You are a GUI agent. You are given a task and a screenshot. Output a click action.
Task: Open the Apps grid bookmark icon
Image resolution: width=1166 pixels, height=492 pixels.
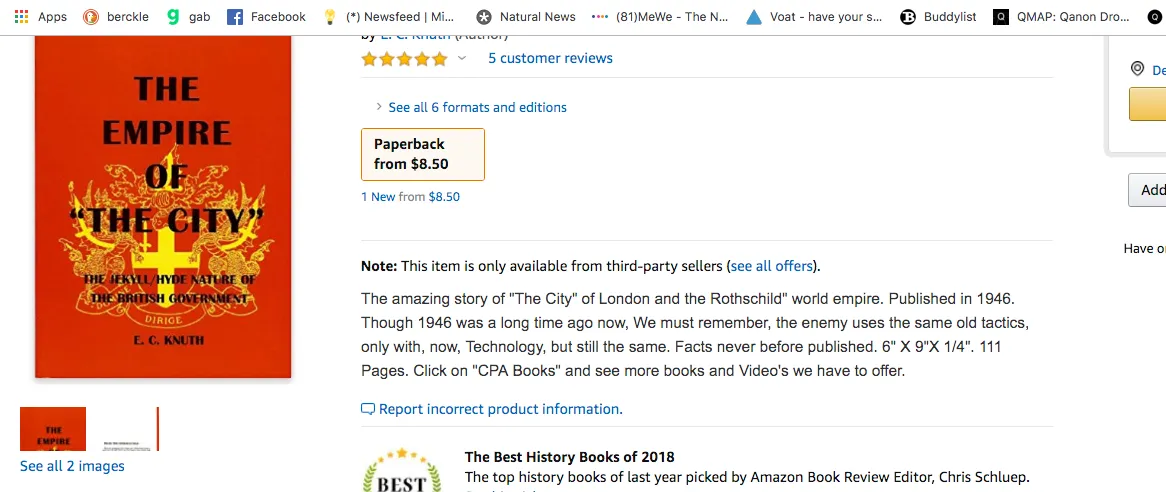tap(22, 16)
